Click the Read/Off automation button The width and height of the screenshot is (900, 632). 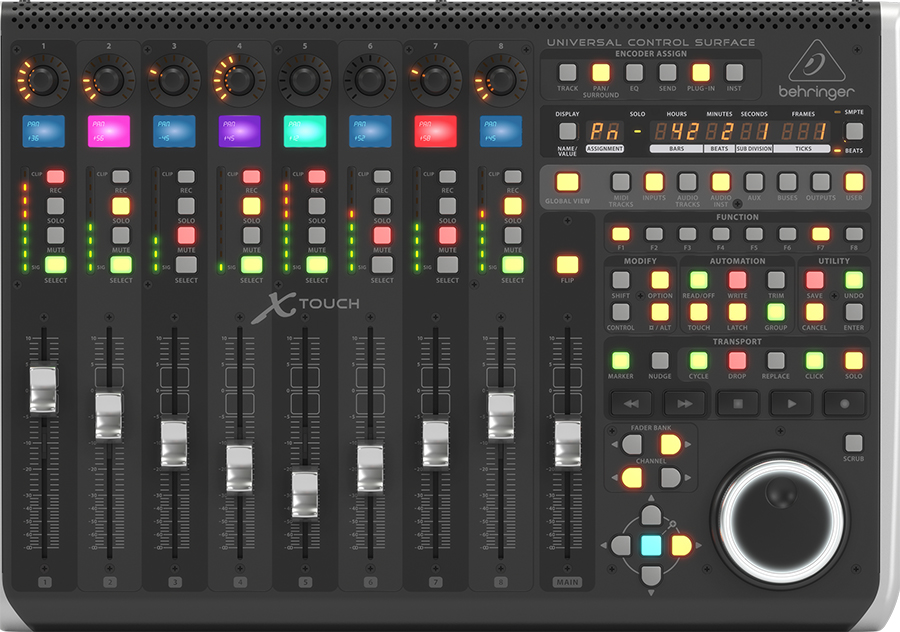pyautogui.click(x=699, y=280)
